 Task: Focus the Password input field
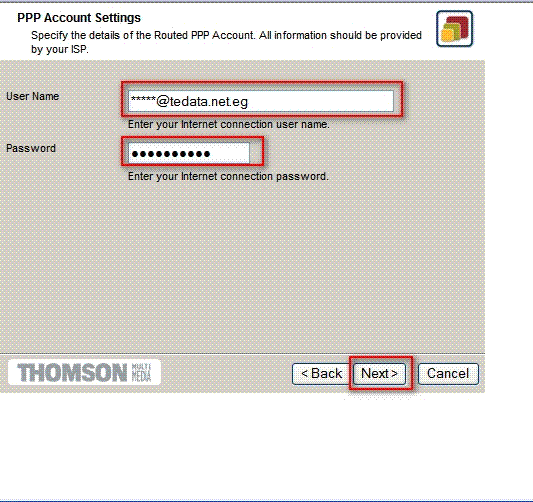189,153
